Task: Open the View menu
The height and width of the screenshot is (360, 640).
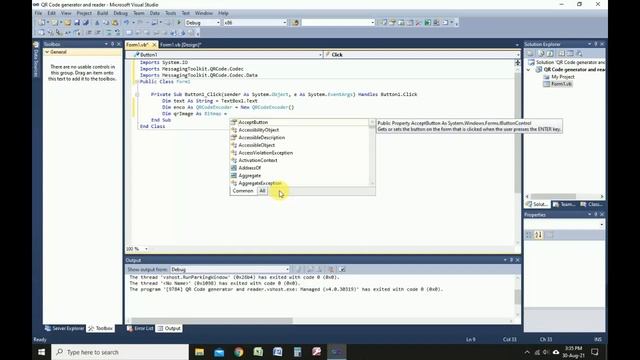Action: [66, 13]
